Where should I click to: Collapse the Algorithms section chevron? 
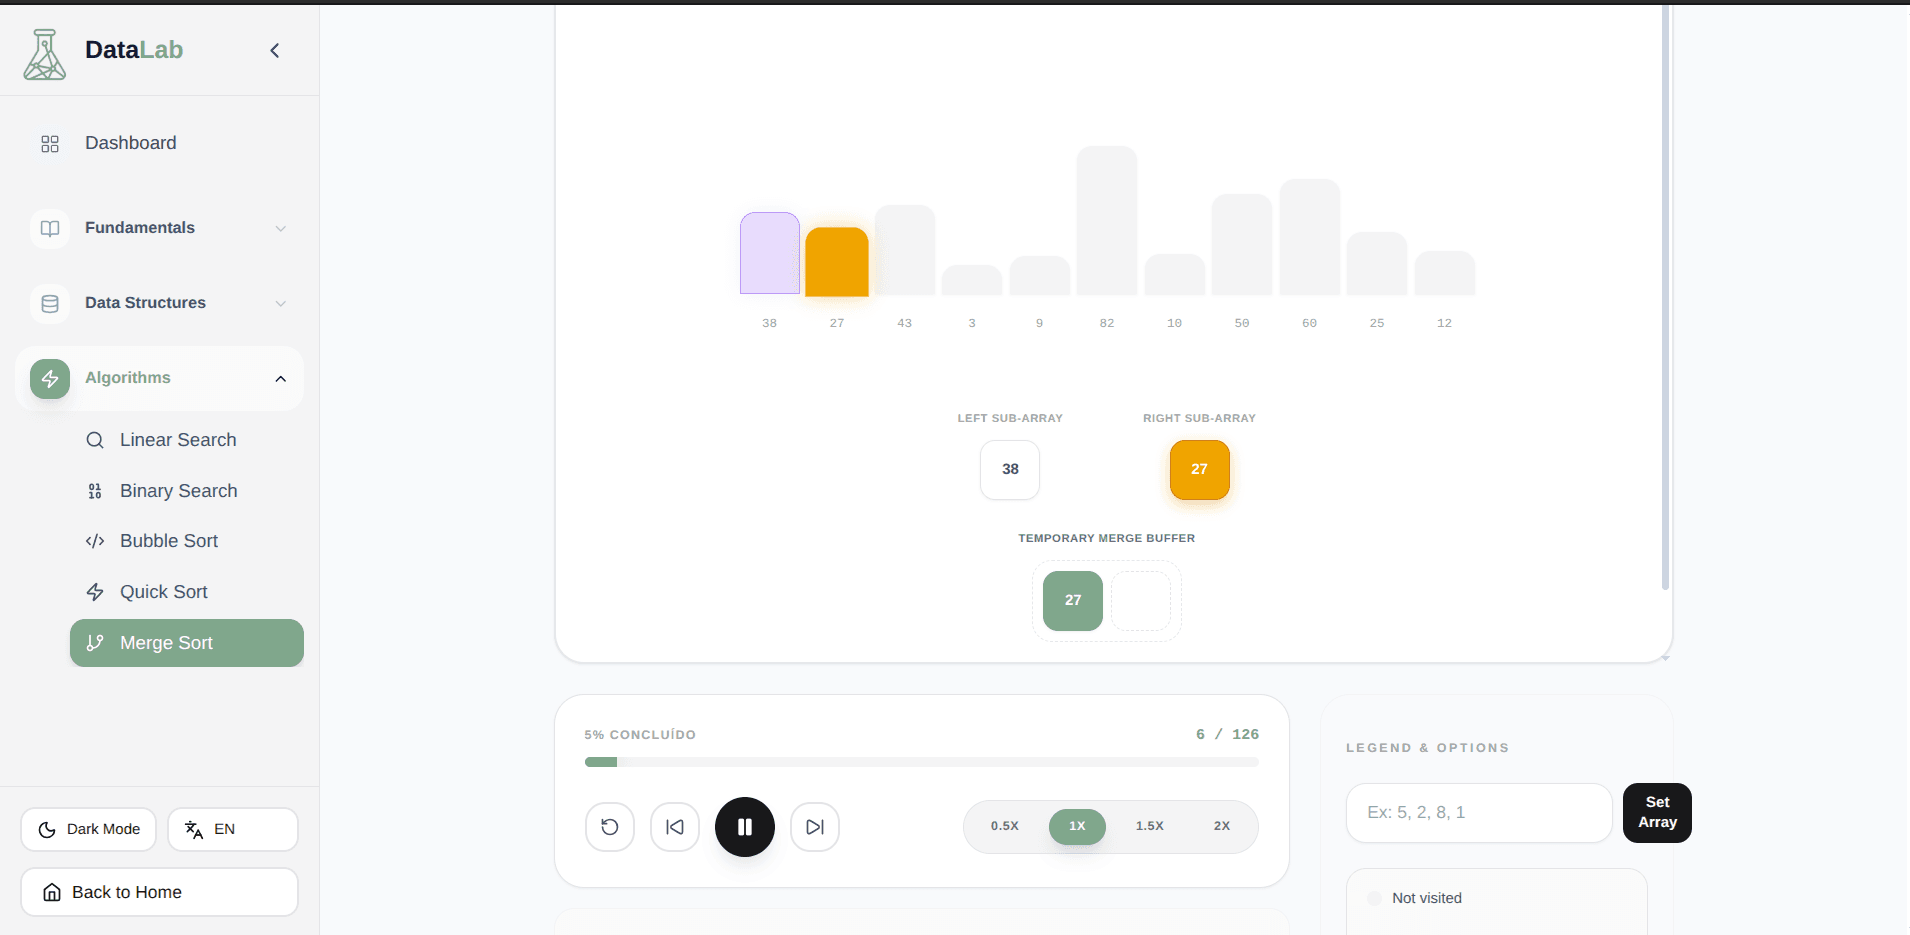[281, 379]
